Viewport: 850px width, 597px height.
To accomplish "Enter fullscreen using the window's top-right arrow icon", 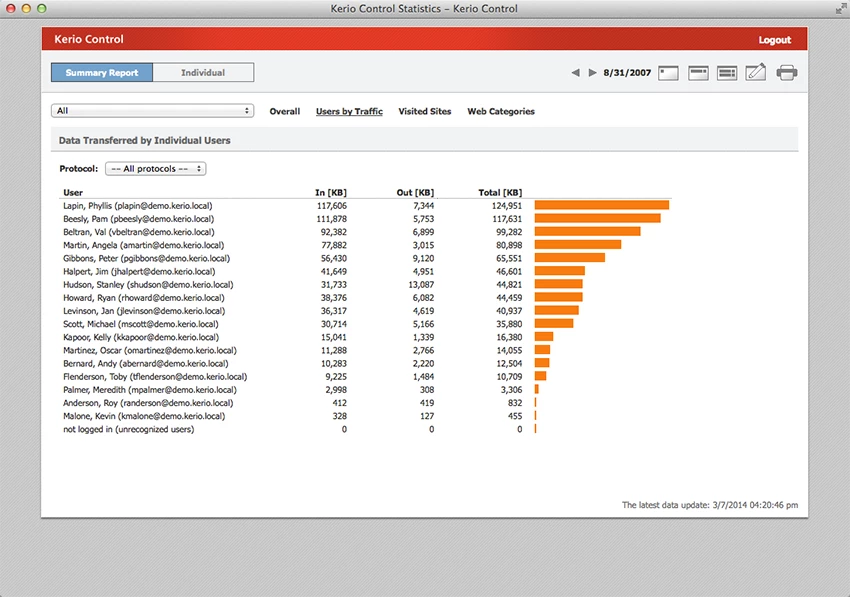I will (837, 9).
